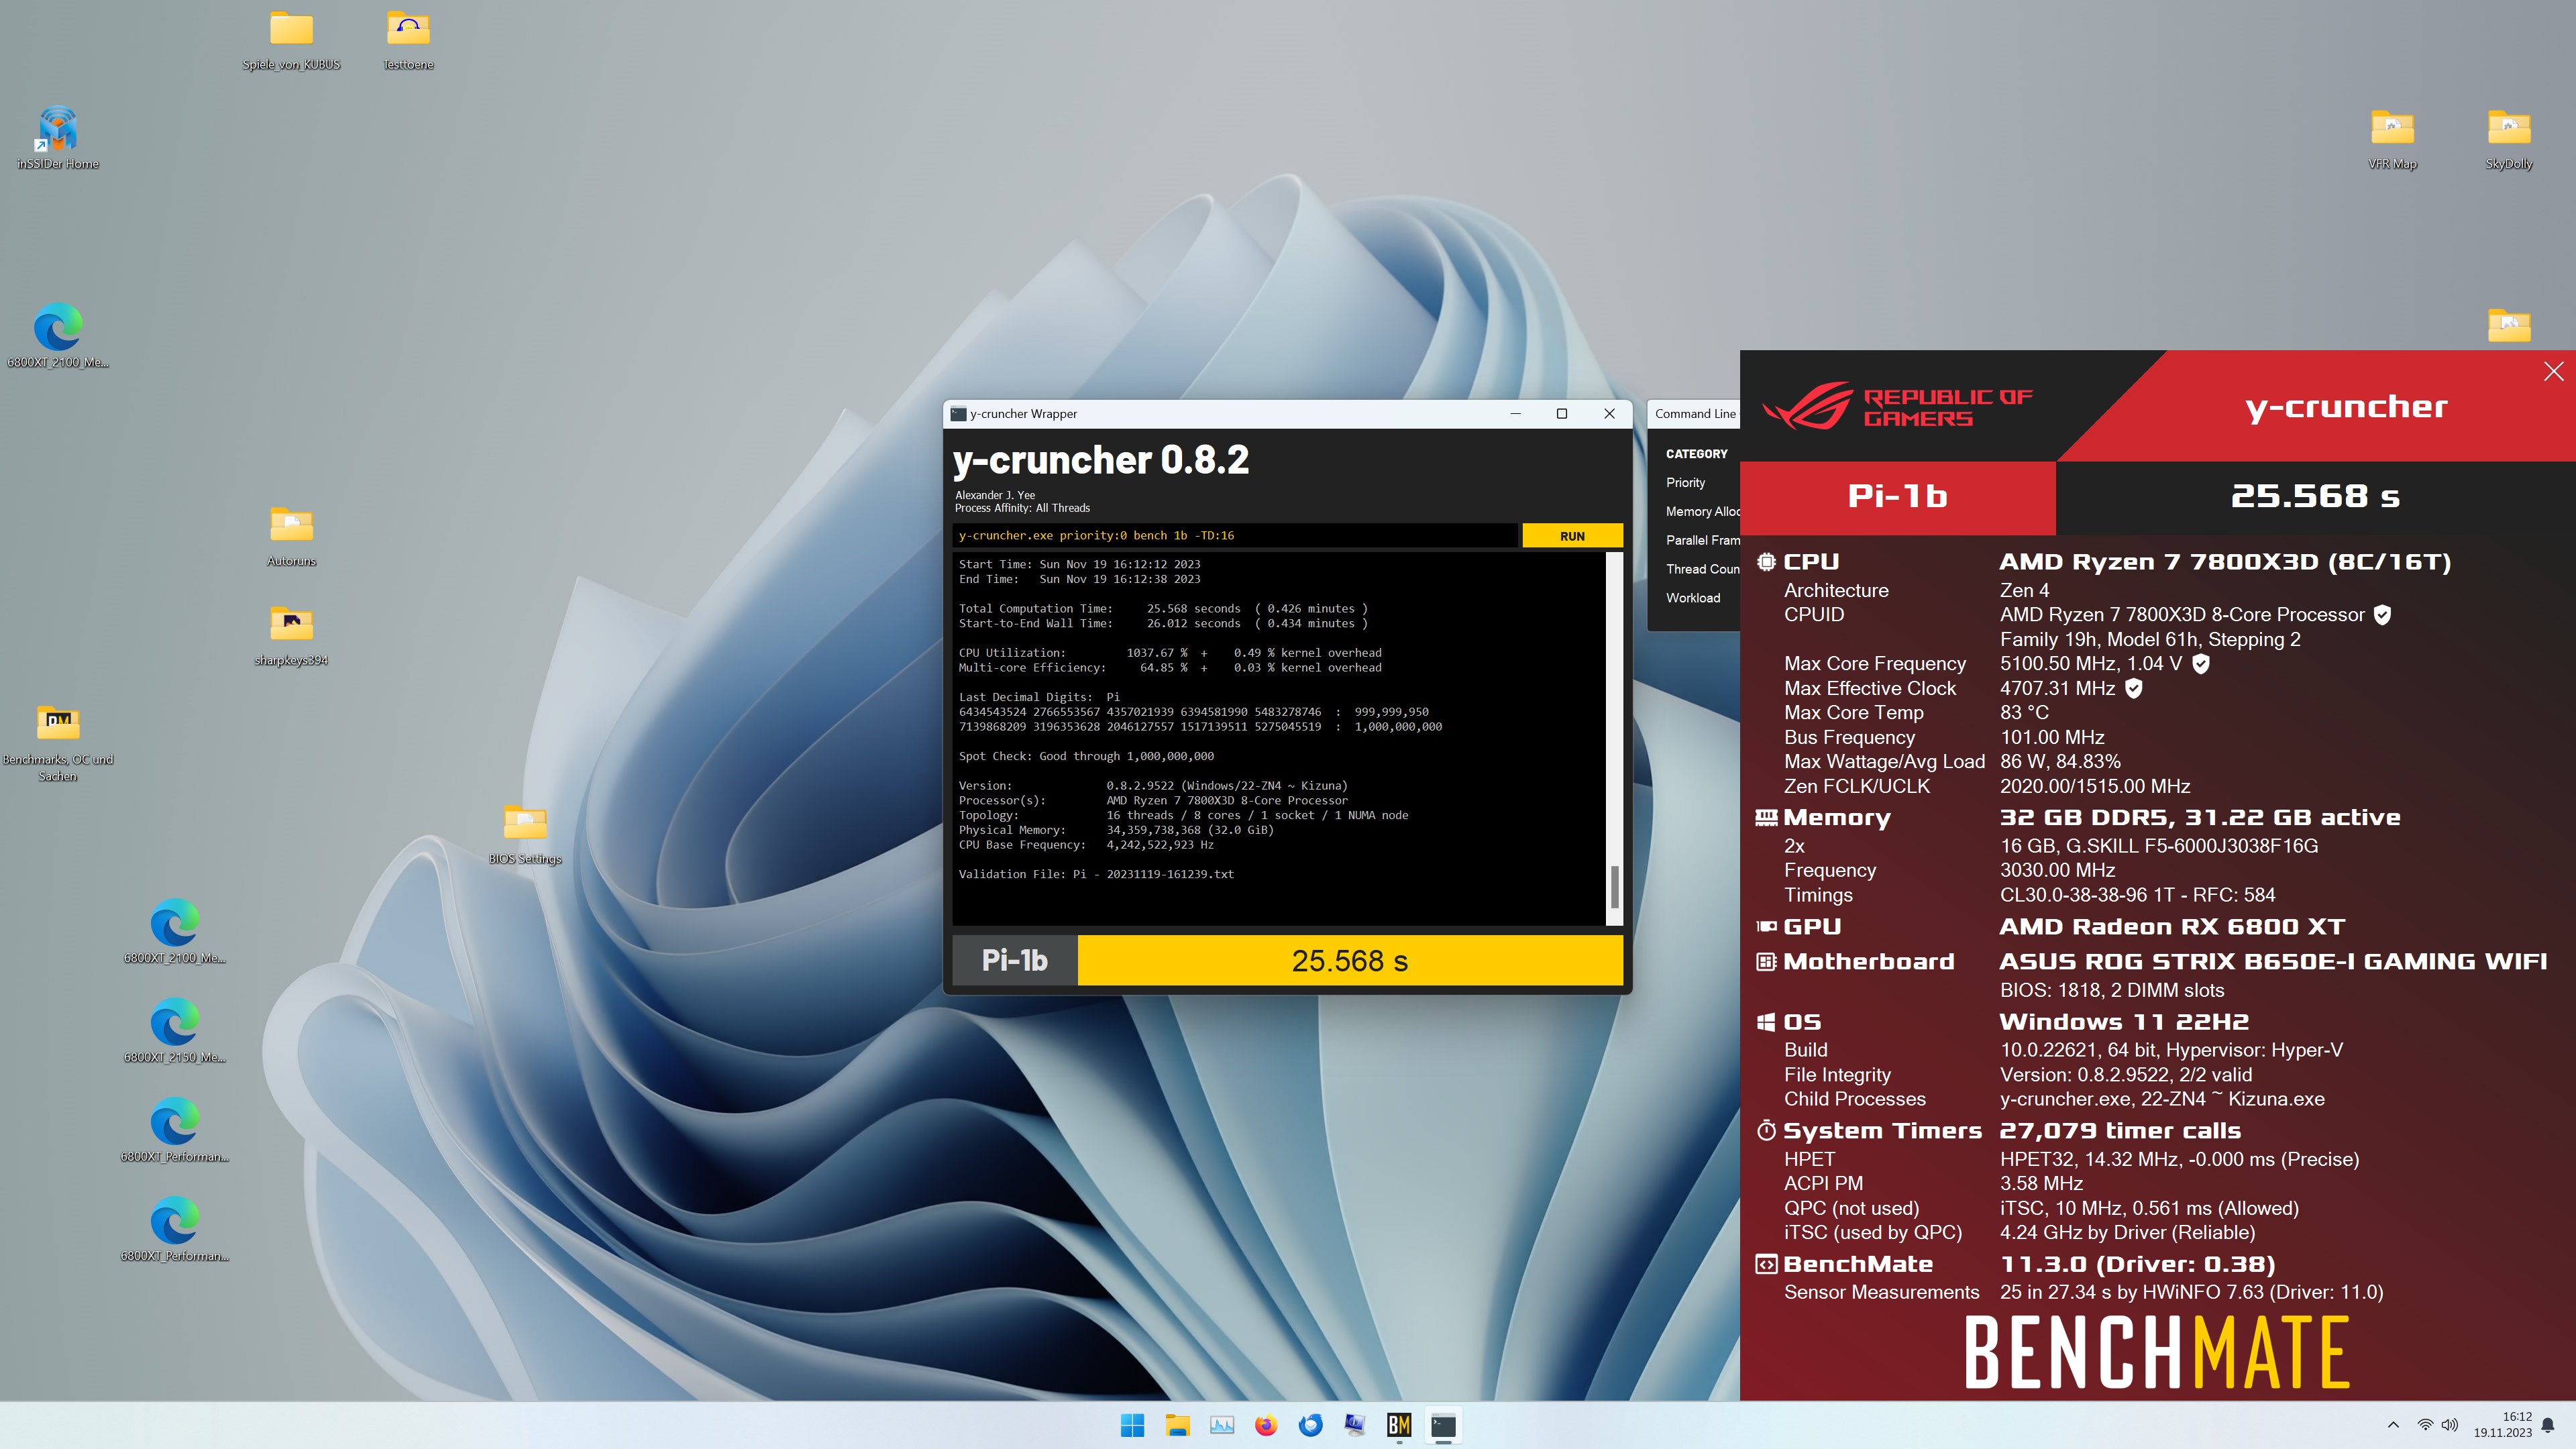Click the 27,079 timer calls text
This screenshot has height=1449, width=2576.
(x=2120, y=1131)
